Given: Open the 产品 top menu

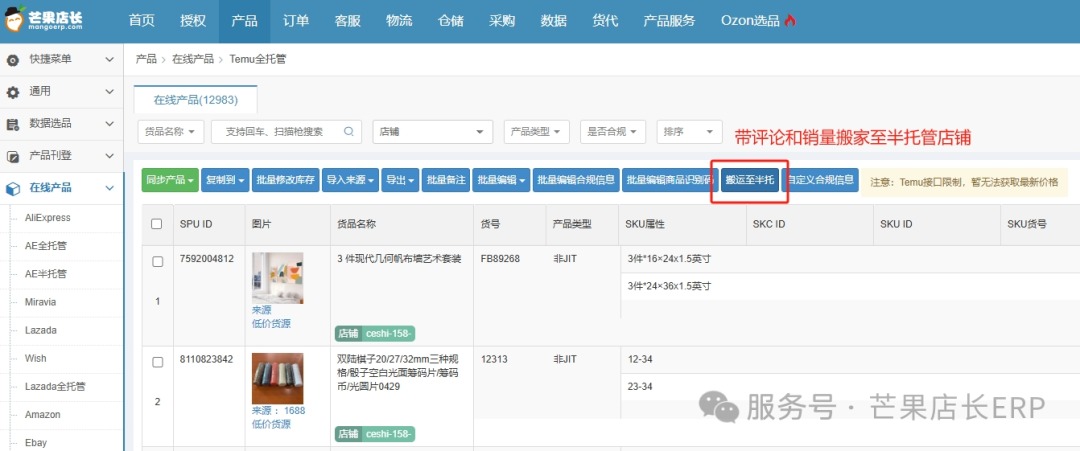Looking at the screenshot, I should pos(245,21).
